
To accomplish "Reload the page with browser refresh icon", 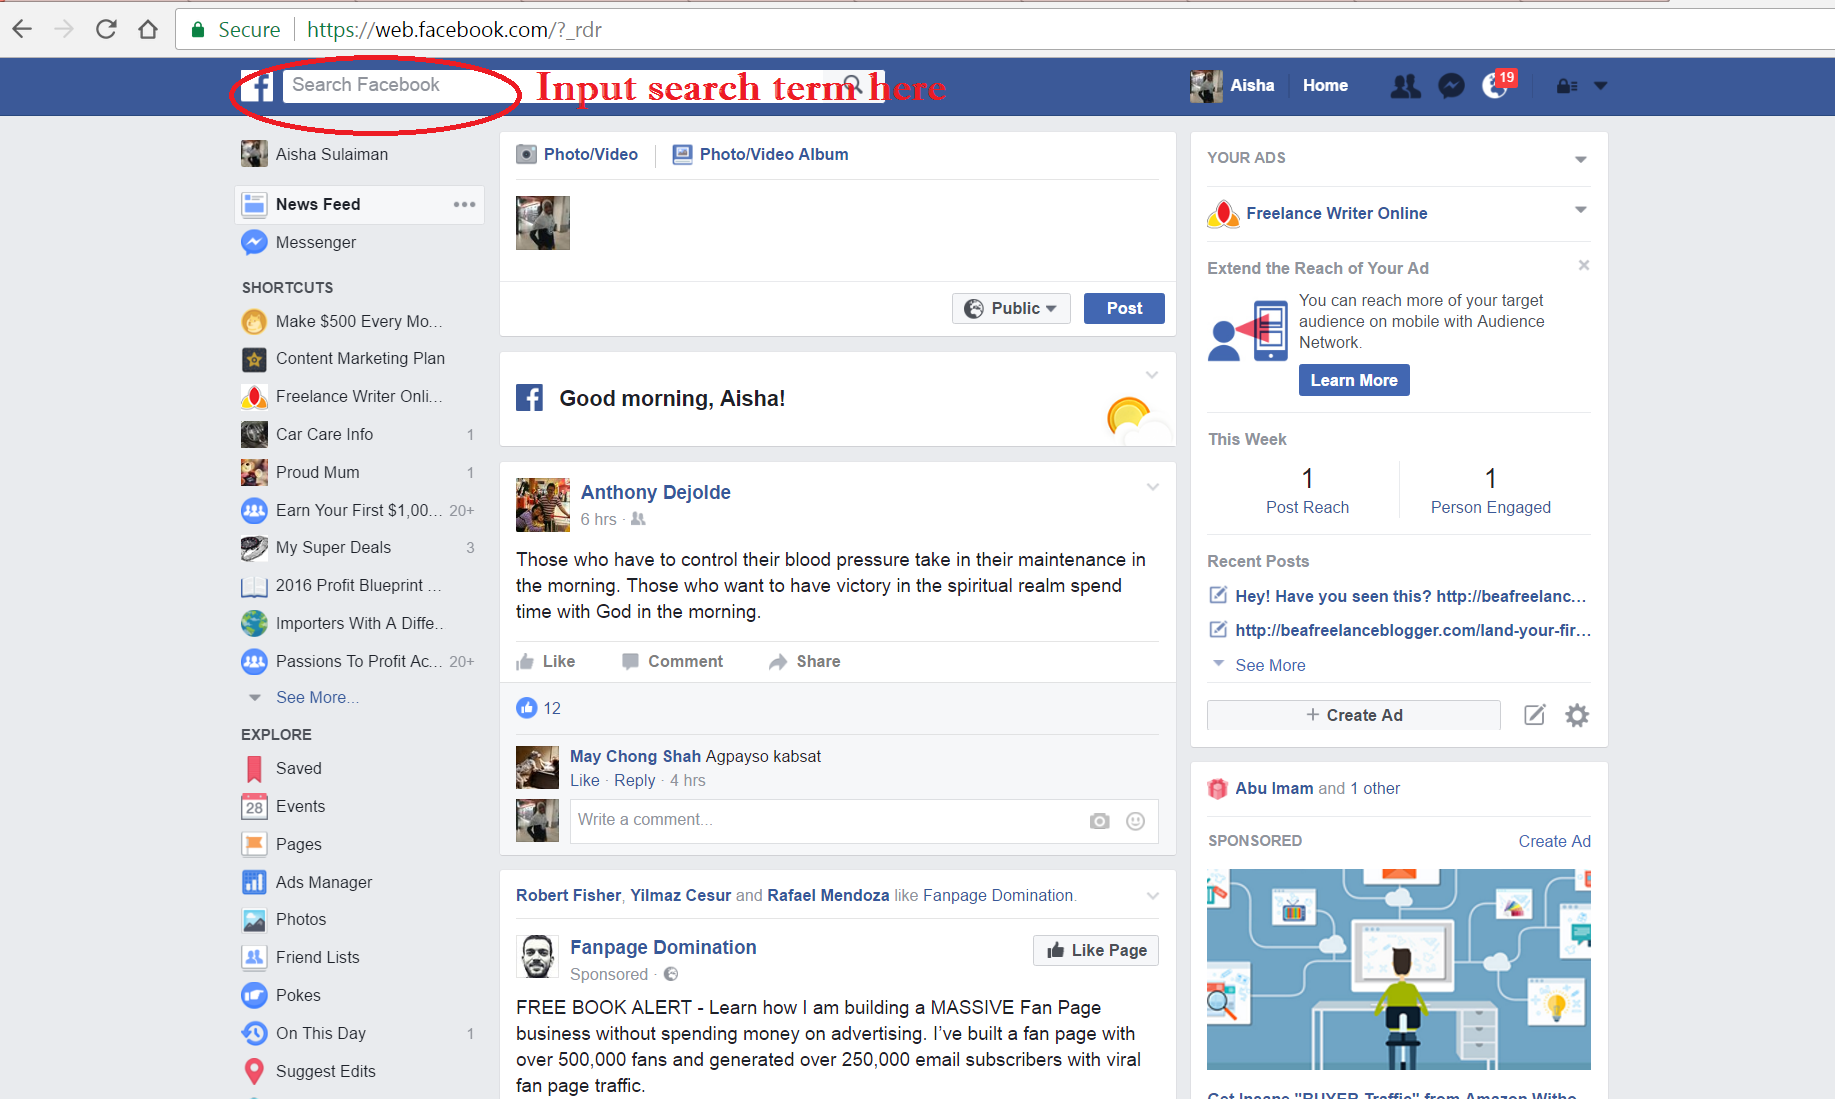I will click(106, 29).
